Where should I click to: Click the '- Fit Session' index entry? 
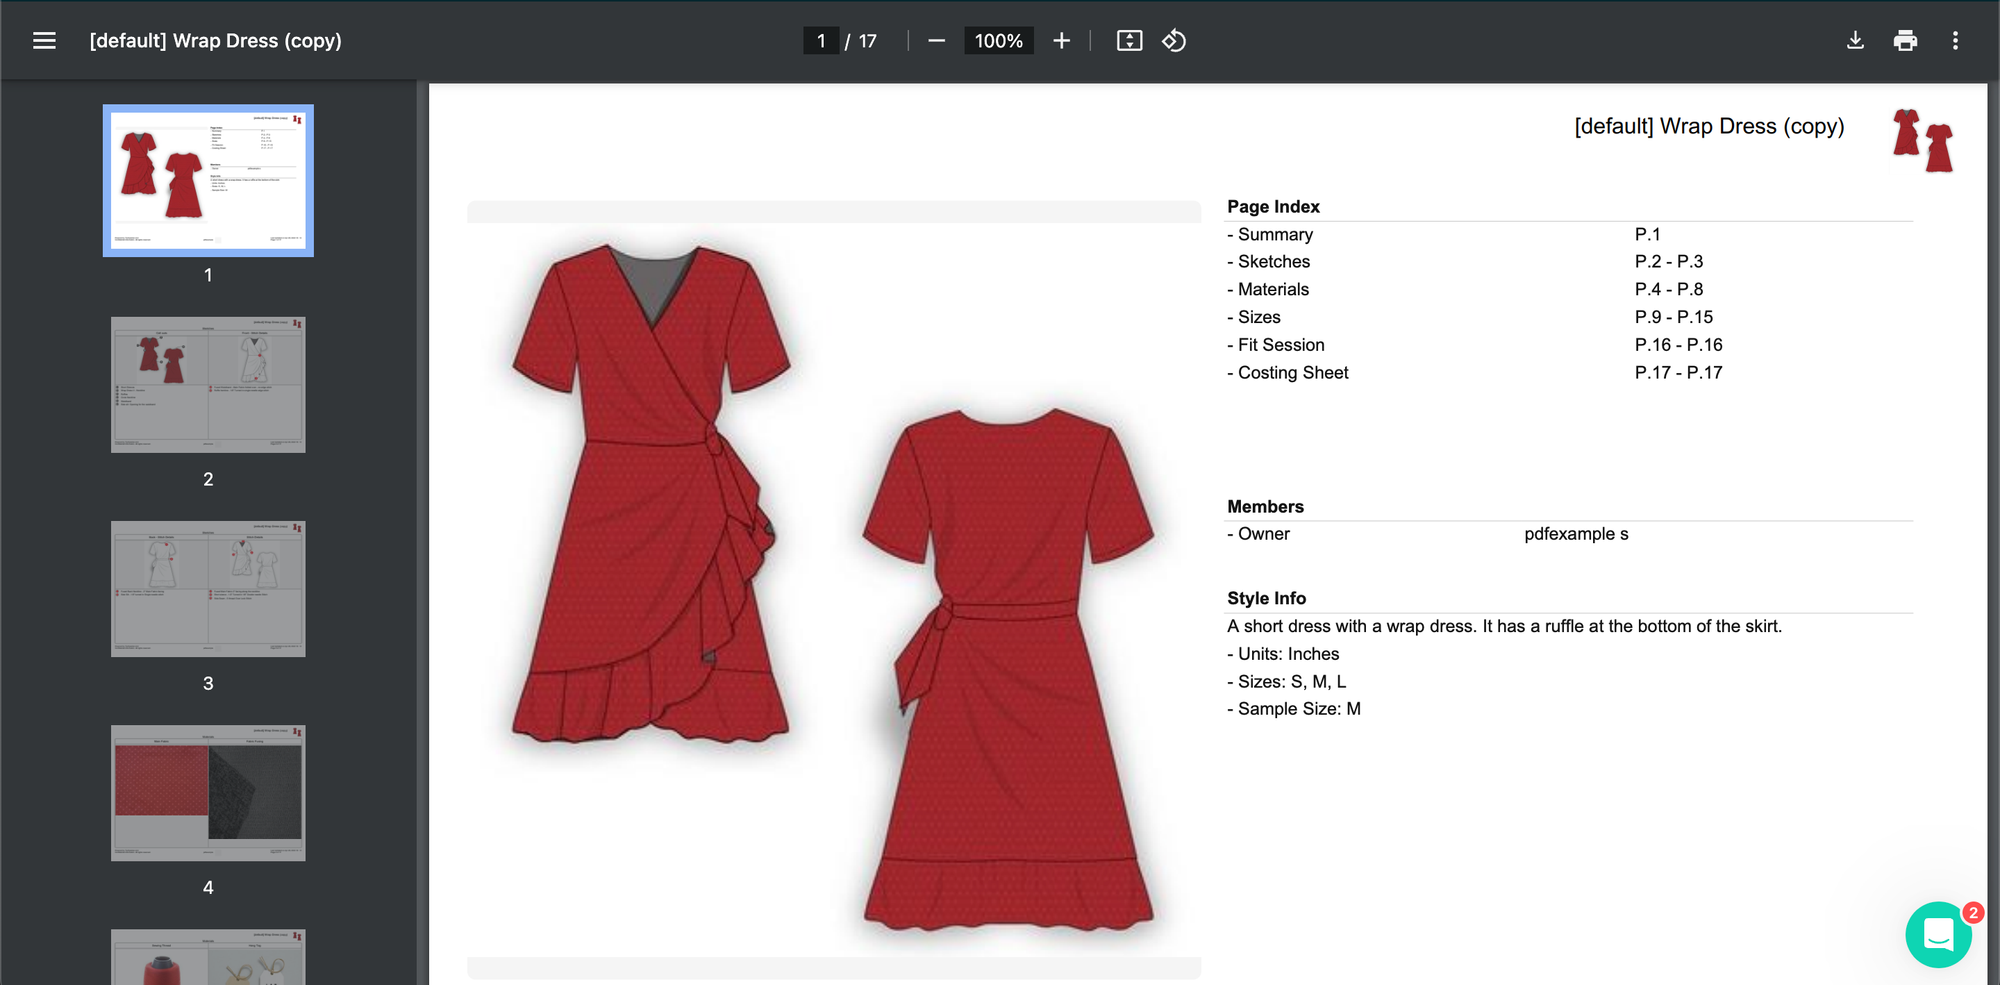[x=1276, y=345]
